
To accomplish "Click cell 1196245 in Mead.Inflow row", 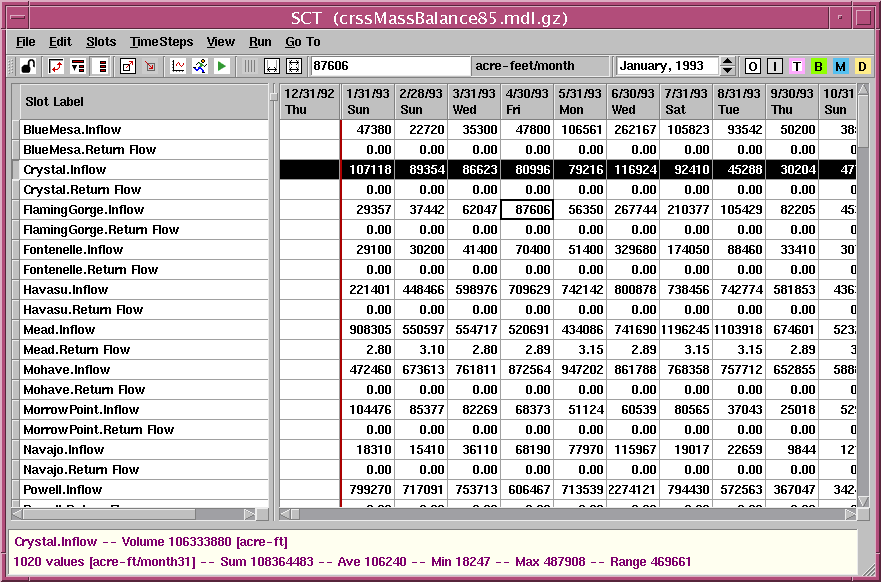I will pos(686,330).
